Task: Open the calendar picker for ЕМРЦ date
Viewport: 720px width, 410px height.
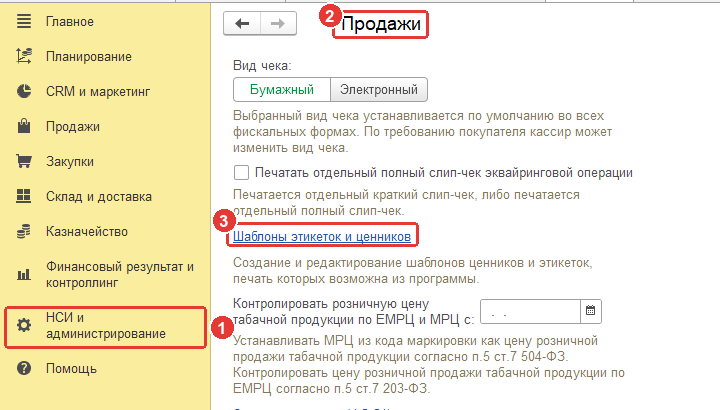Action: (591, 311)
